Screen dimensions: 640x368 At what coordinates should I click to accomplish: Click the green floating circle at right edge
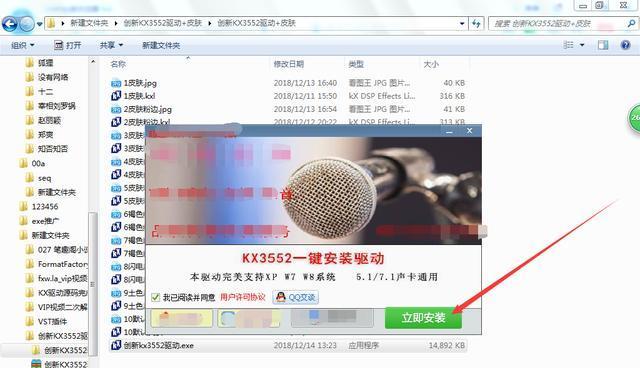point(634,118)
